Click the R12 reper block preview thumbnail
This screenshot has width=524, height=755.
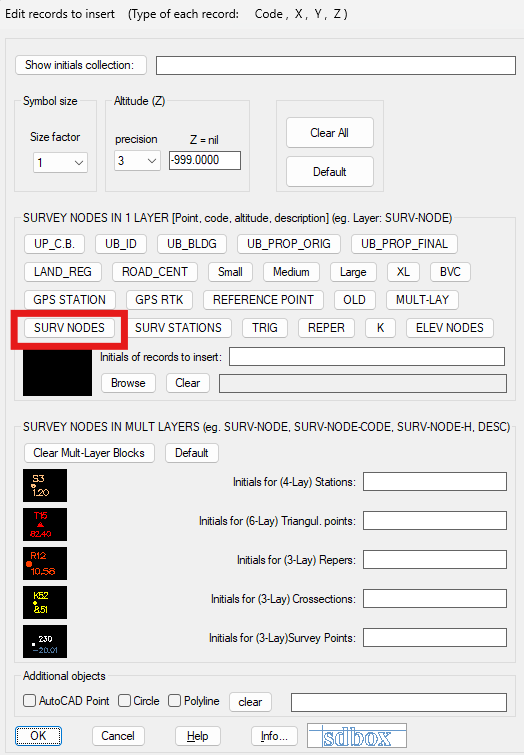click(x=45, y=563)
